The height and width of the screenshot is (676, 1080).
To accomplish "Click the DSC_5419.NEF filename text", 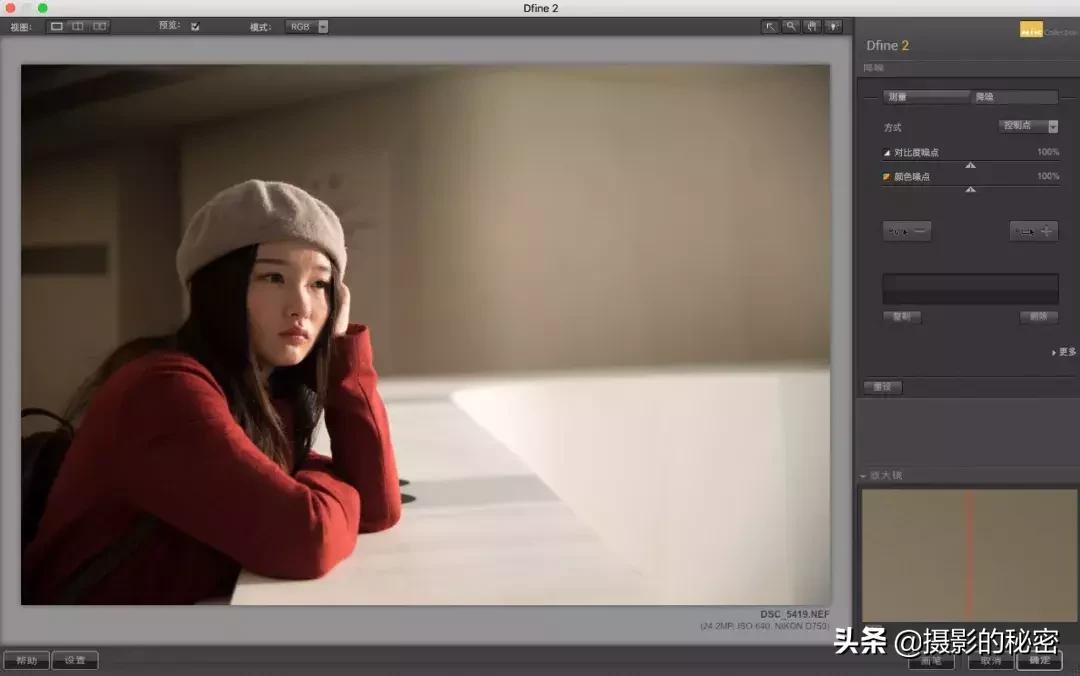I will (795, 614).
